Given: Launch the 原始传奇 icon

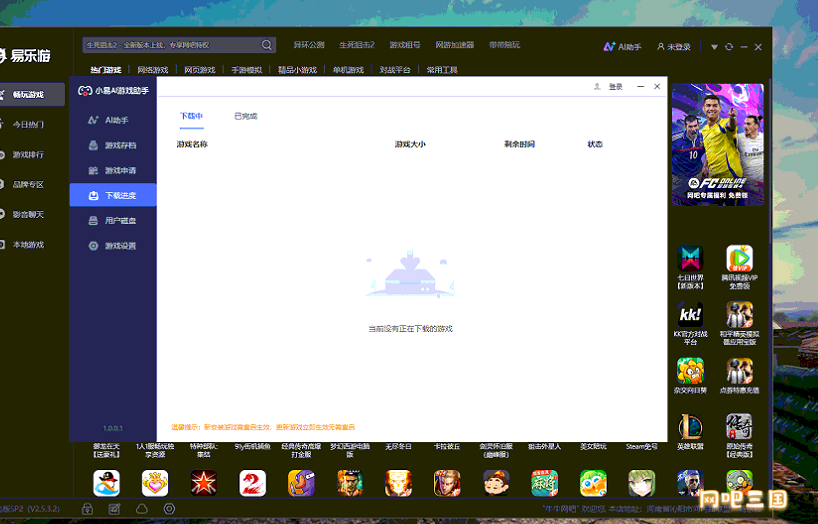Looking at the screenshot, I should (x=740, y=427).
